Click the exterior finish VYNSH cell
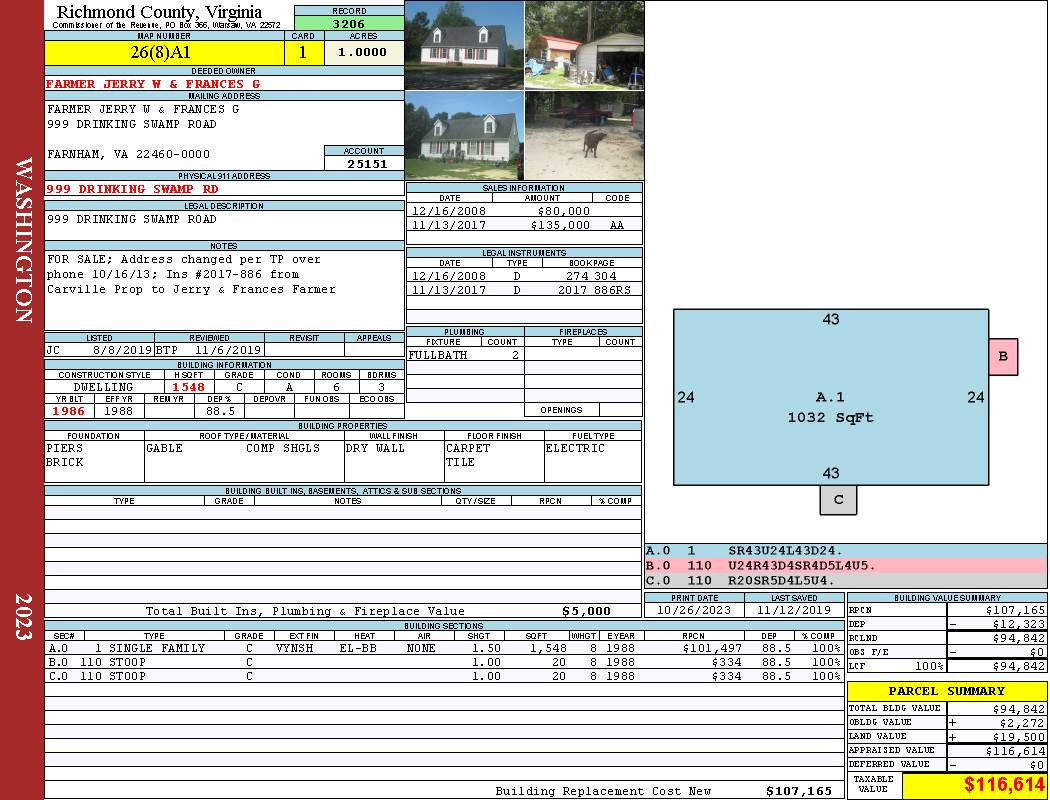 (295, 648)
